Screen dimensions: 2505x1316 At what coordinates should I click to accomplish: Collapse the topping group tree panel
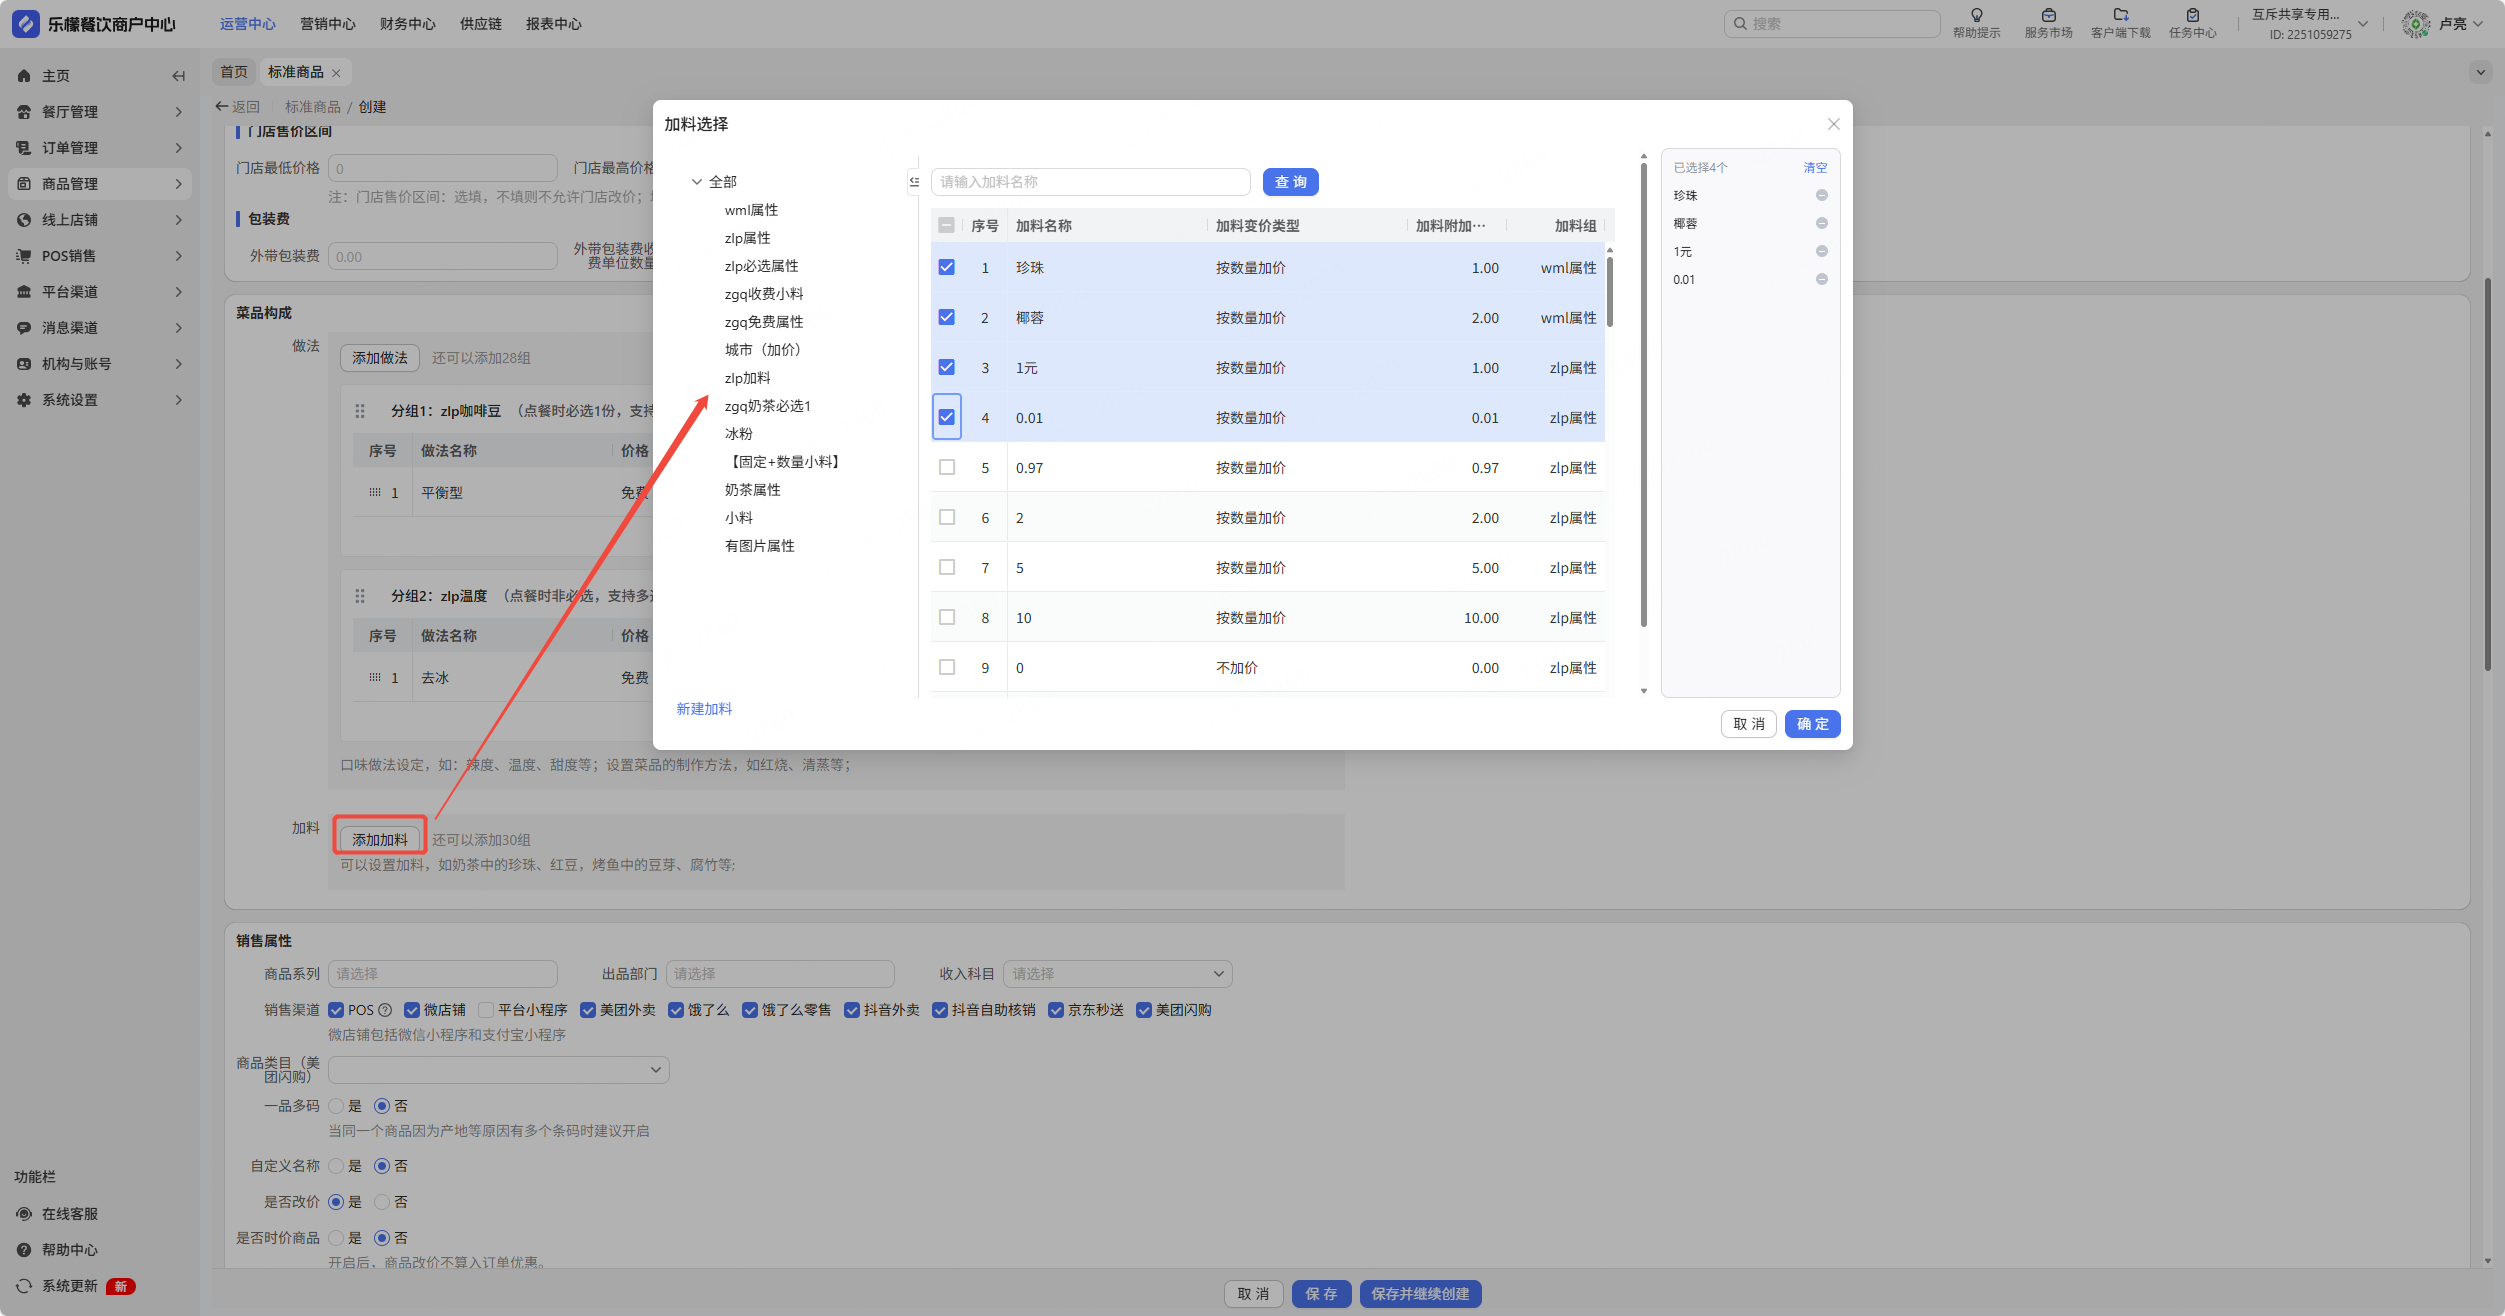pos(914,182)
